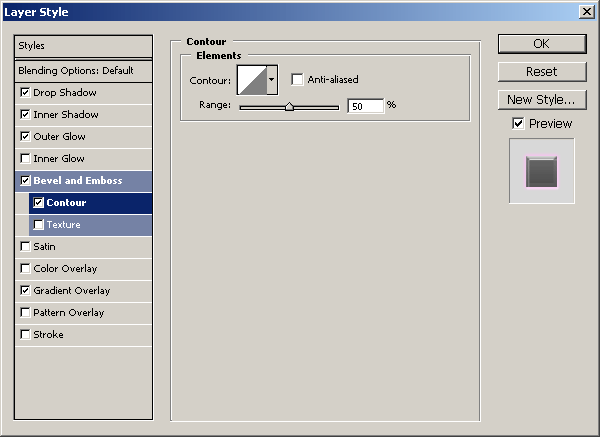Open the Satin settings label
600x437 pixels.
(x=44, y=246)
